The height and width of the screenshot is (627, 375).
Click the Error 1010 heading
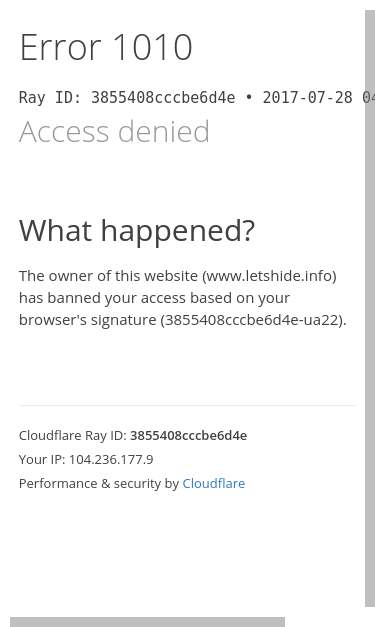106,47
